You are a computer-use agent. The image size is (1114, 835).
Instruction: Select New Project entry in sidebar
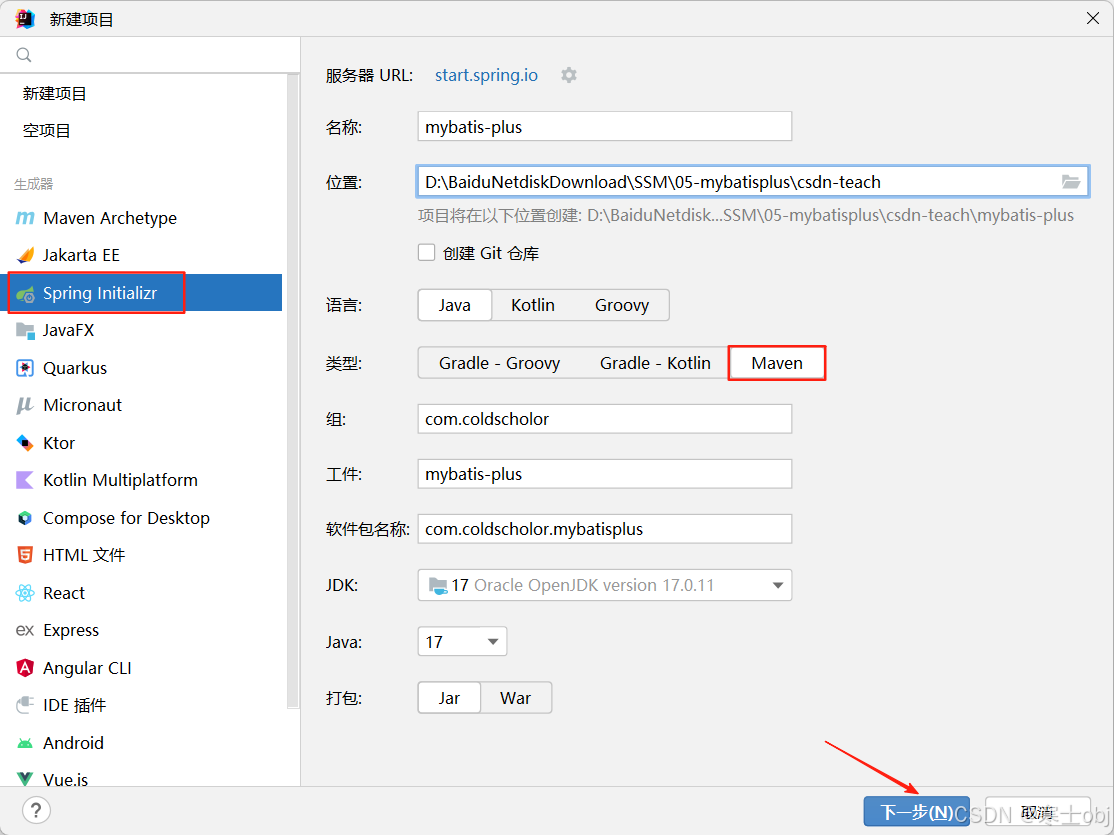[55, 94]
